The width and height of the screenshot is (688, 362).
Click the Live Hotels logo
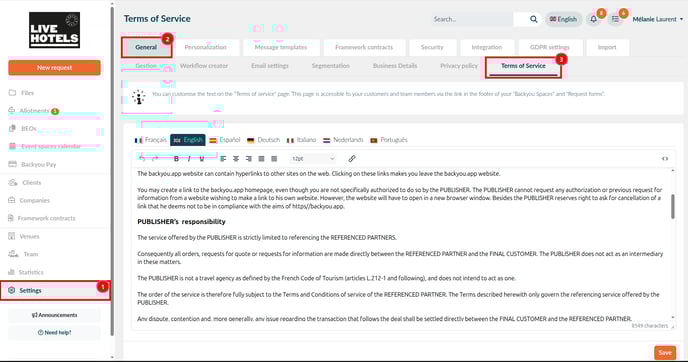[x=54, y=30]
